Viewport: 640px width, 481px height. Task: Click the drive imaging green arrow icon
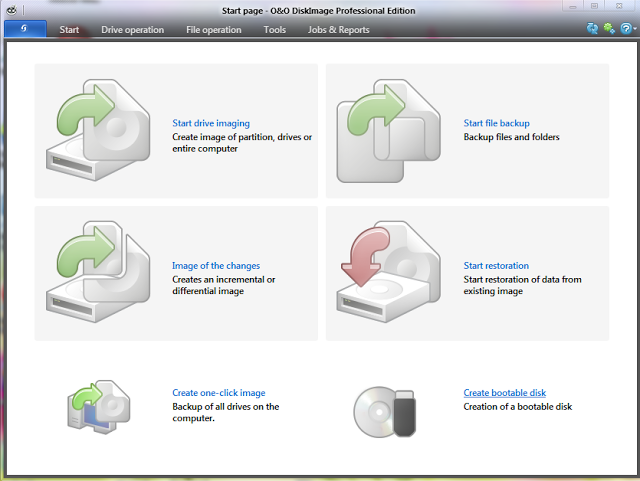tap(98, 130)
